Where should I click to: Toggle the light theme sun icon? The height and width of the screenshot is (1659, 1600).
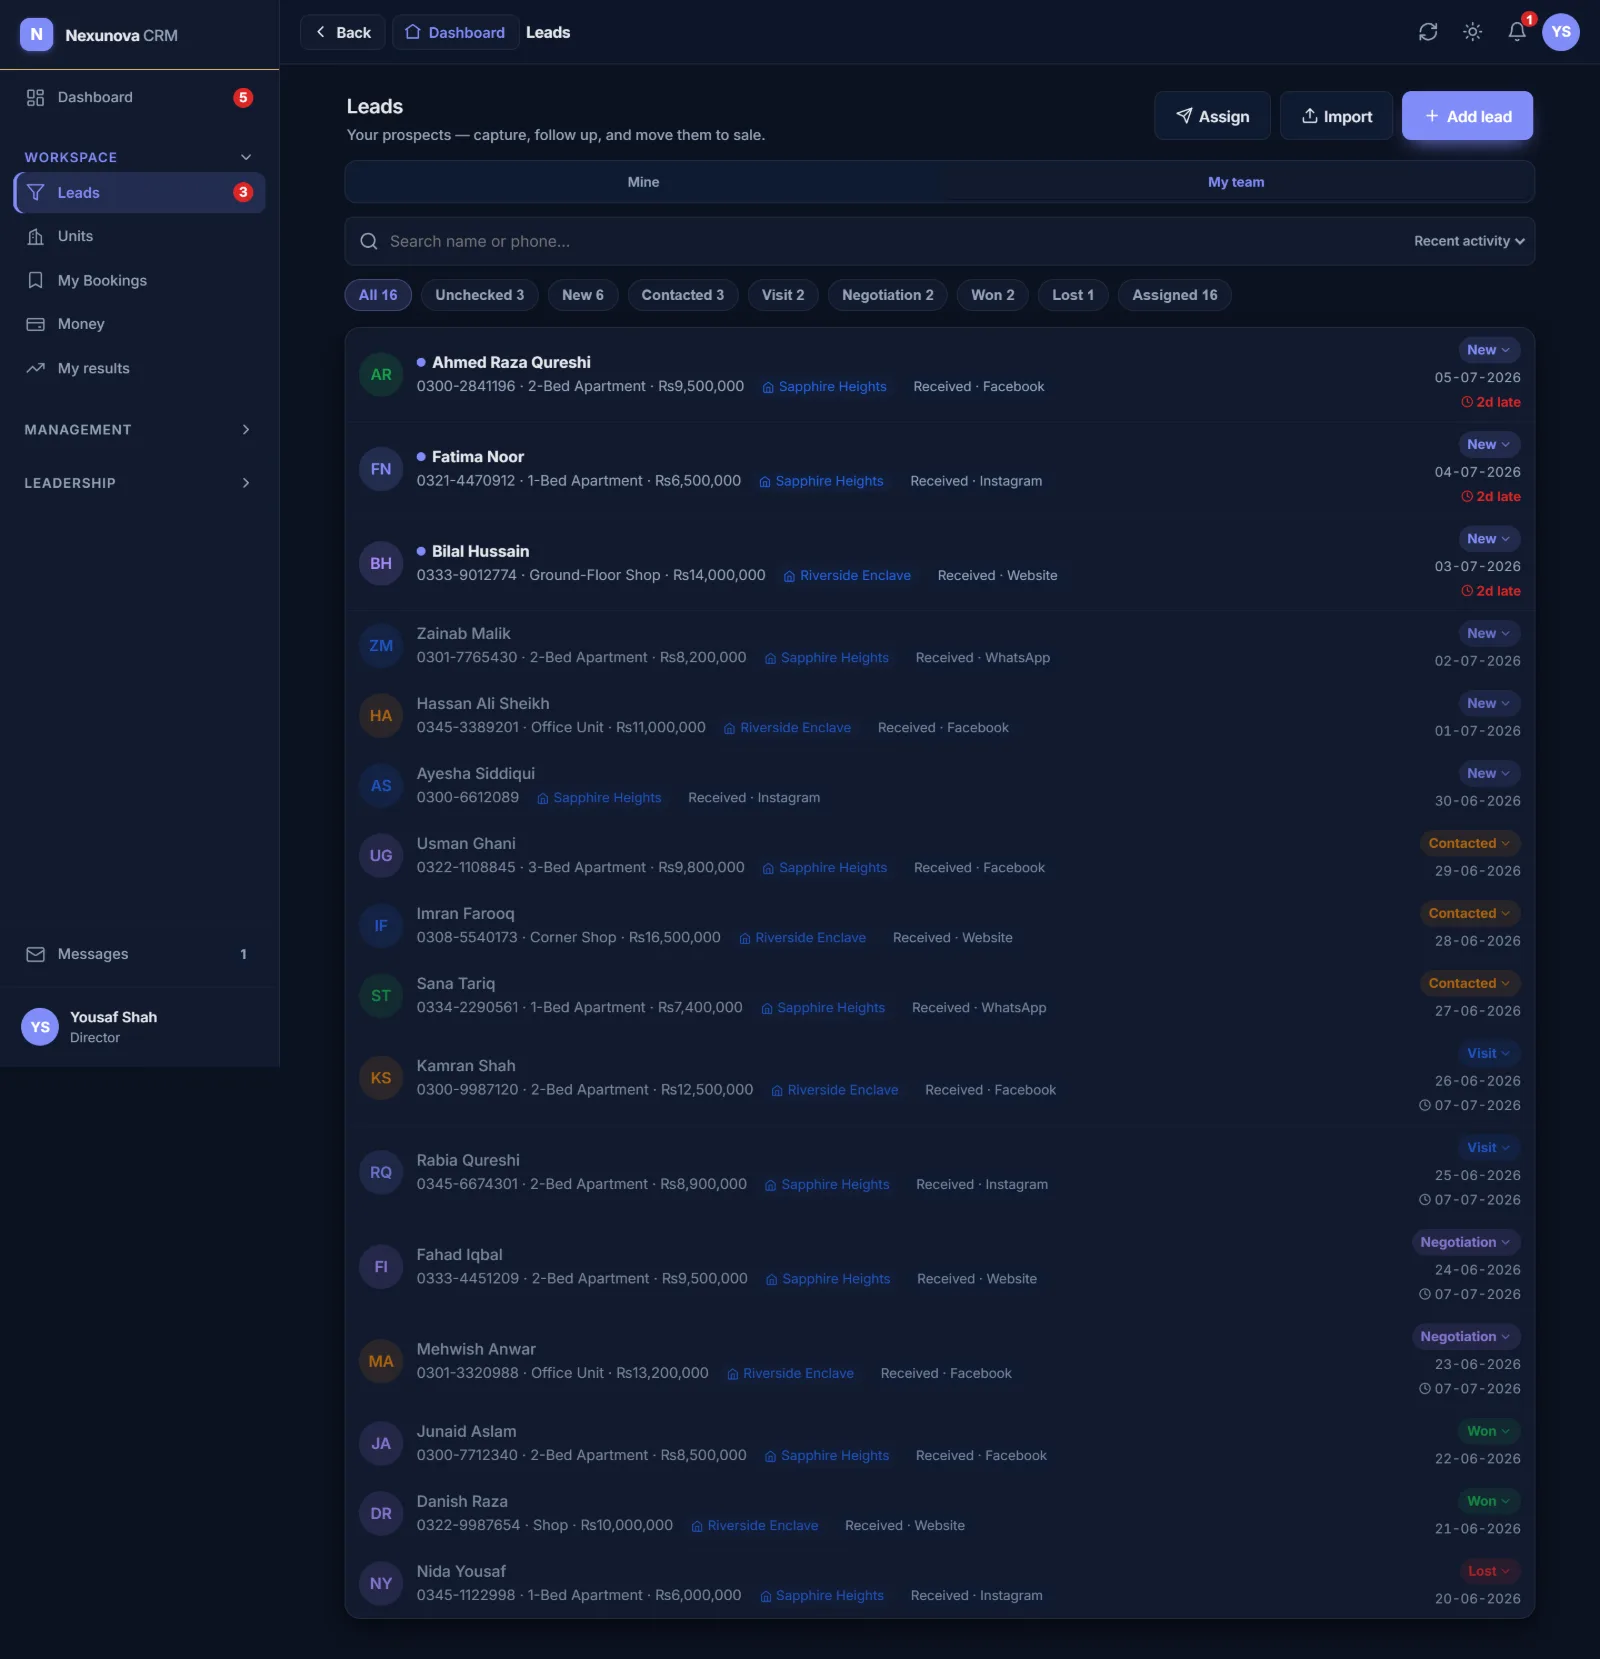1472,32
